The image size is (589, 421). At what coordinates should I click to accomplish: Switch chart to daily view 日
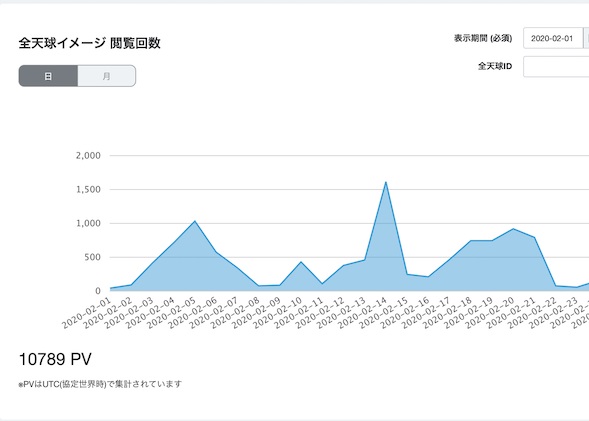(x=48, y=76)
